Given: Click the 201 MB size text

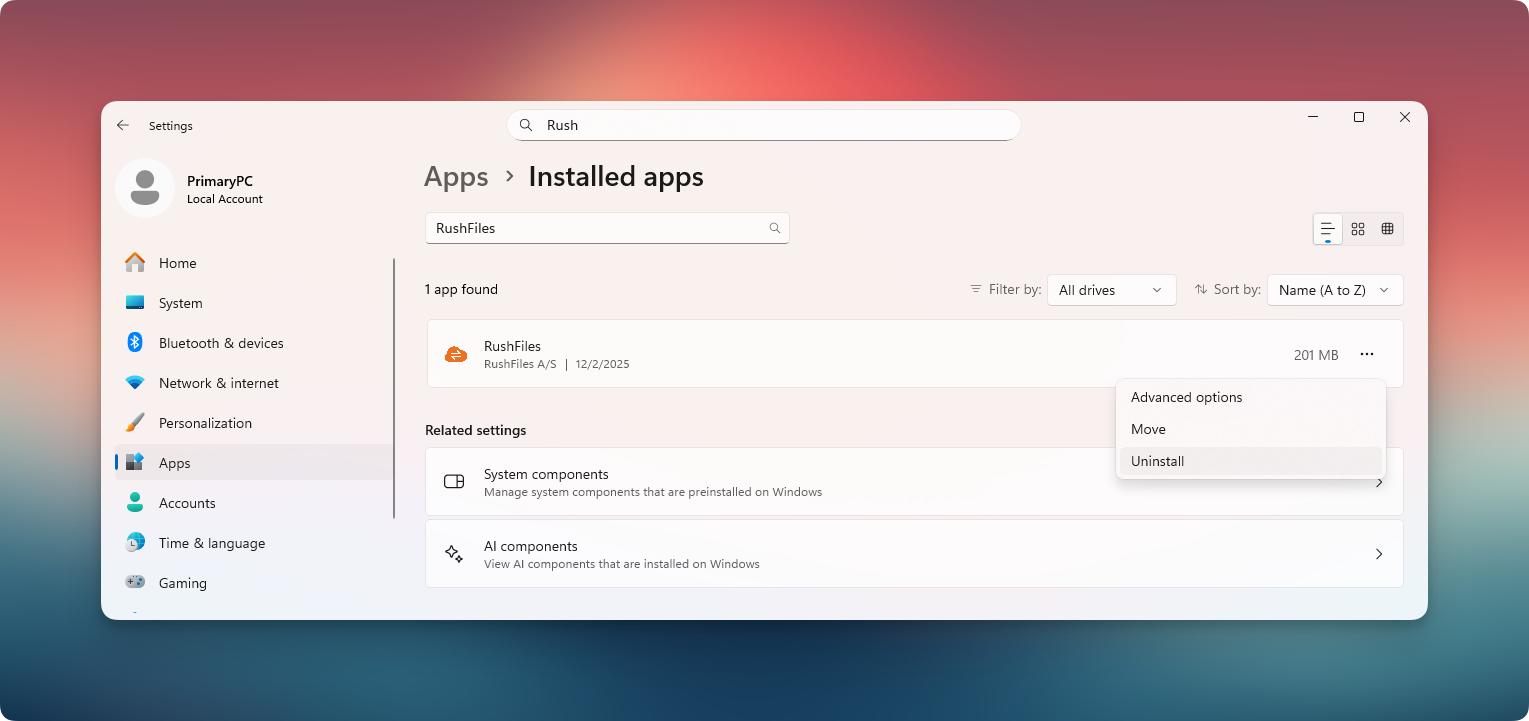Looking at the screenshot, I should pyautogui.click(x=1316, y=355).
